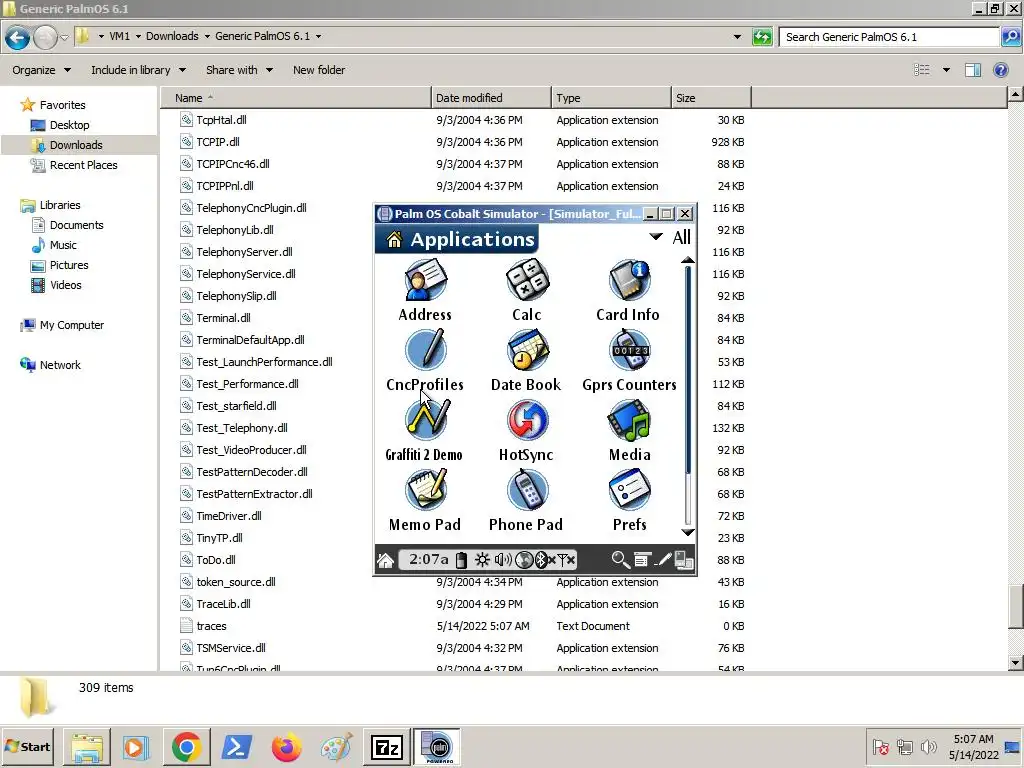The width and height of the screenshot is (1024, 768).
Task: Click New folder button
Action: pyautogui.click(x=319, y=70)
